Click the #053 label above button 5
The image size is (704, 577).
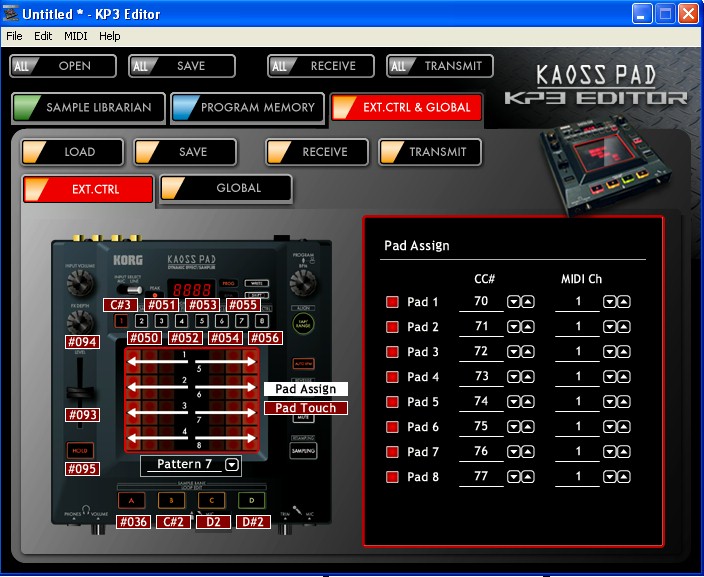(203, 305)
